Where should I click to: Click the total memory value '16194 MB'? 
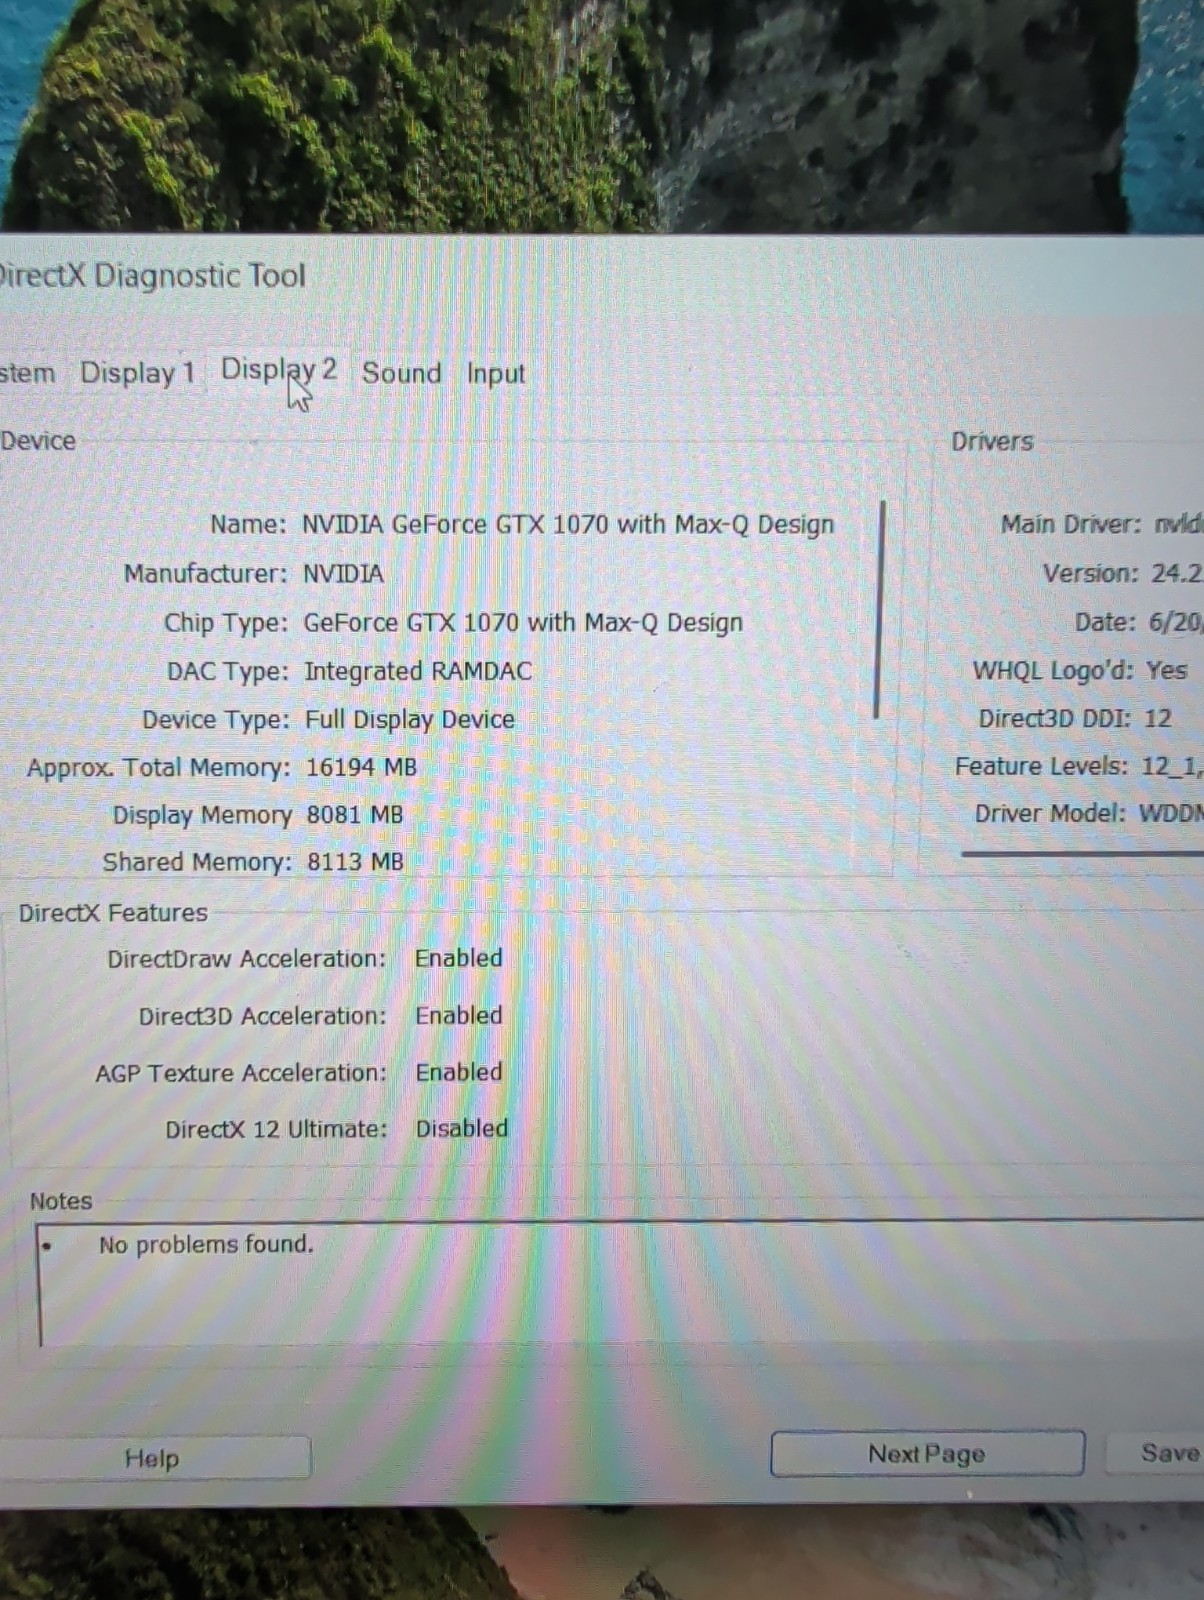(x=361, y=767)
